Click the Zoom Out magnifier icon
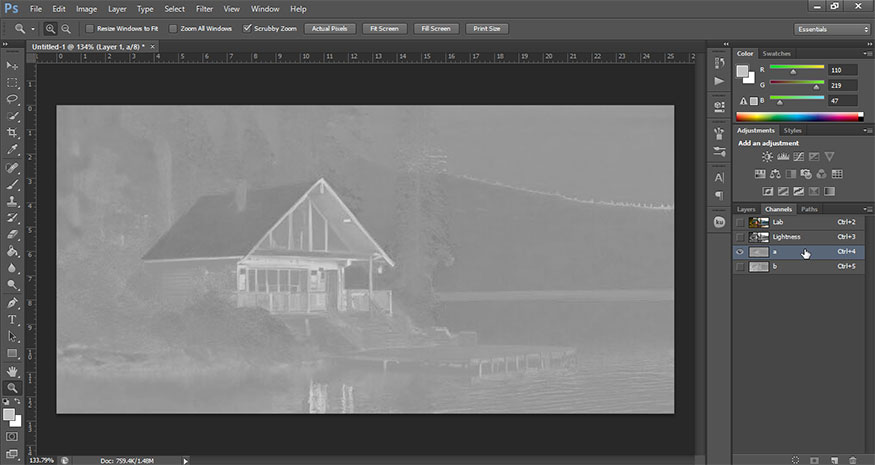Screen dimensions: 875x465 [x=66, y=29]
